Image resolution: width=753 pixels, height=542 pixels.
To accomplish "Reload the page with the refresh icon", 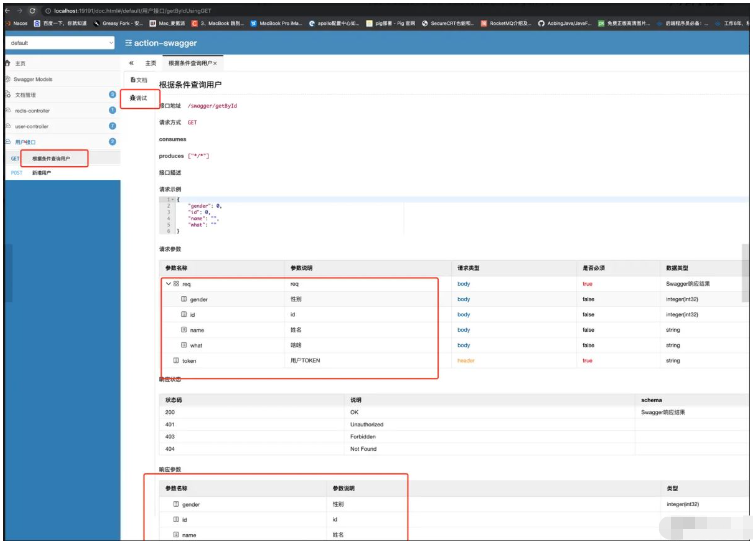I will (x=31, y=9).
